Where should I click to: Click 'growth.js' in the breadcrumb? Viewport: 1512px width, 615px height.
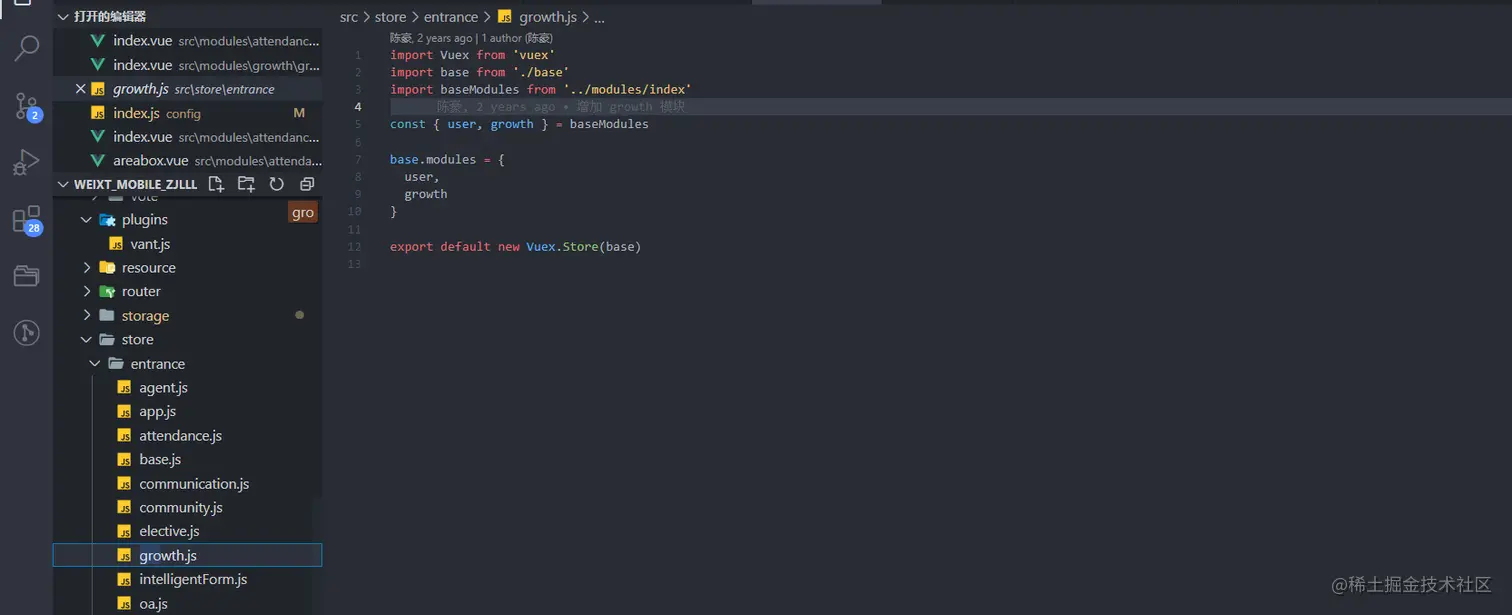tap(547, 17)
